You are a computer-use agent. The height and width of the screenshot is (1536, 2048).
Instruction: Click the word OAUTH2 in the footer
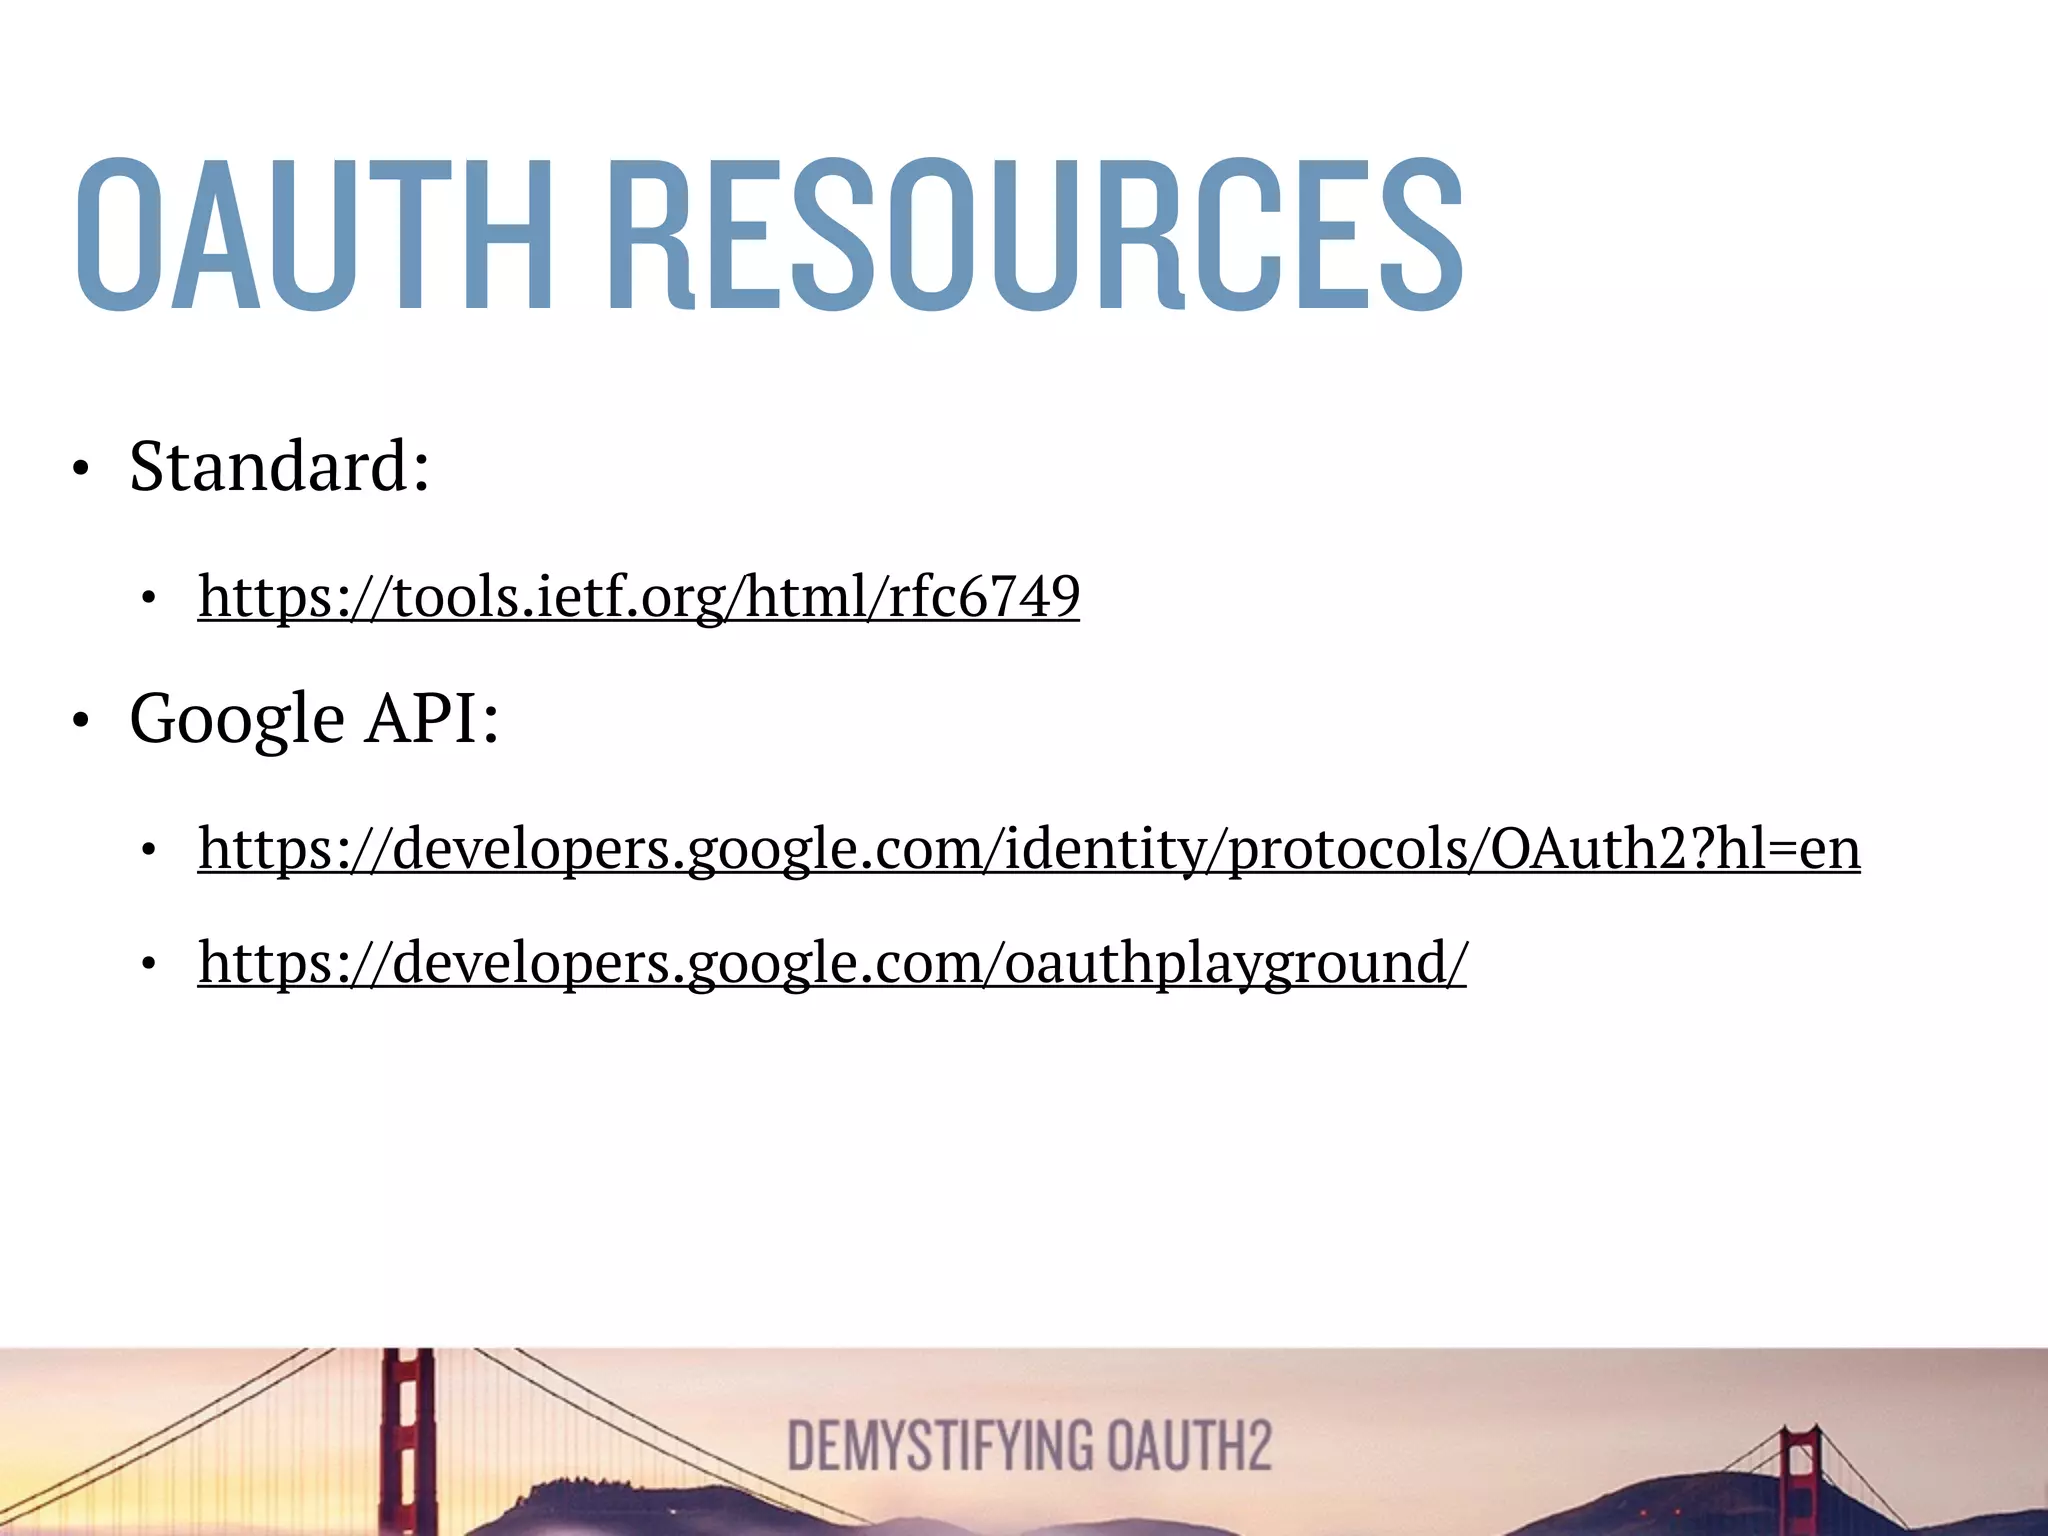(x=1190, y=1446)
